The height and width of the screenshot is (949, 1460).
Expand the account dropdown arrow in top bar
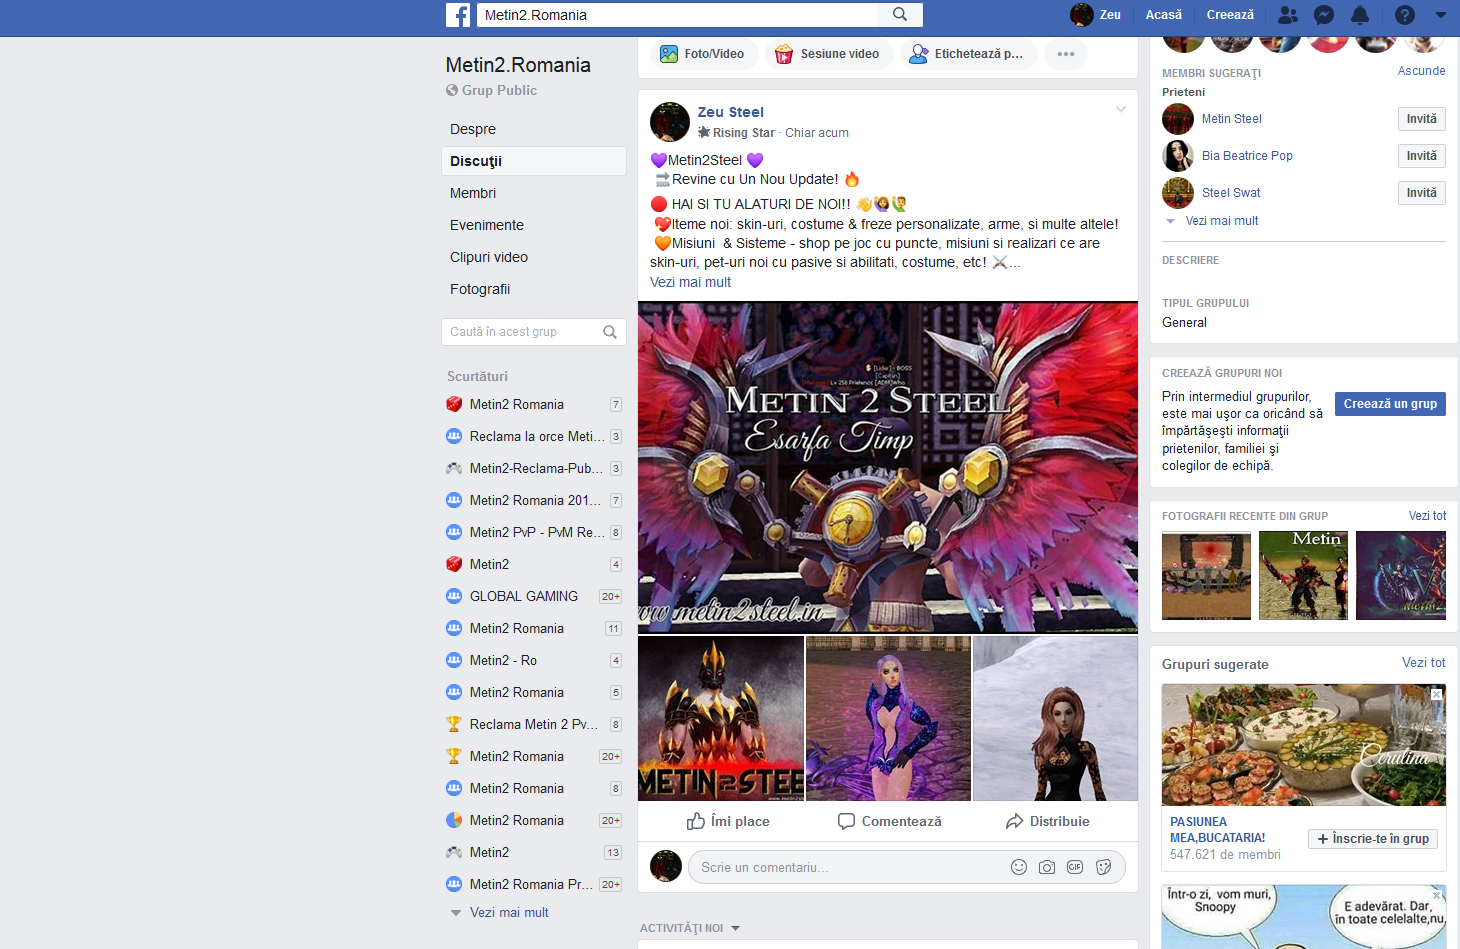[1441, 15]
